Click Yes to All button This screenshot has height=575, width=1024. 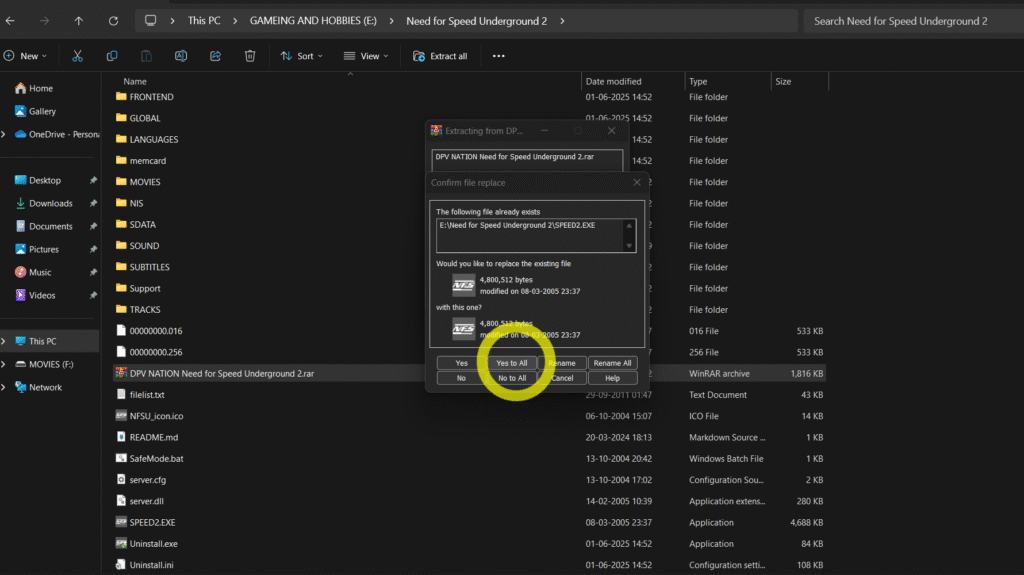click(x=511, y=363)
